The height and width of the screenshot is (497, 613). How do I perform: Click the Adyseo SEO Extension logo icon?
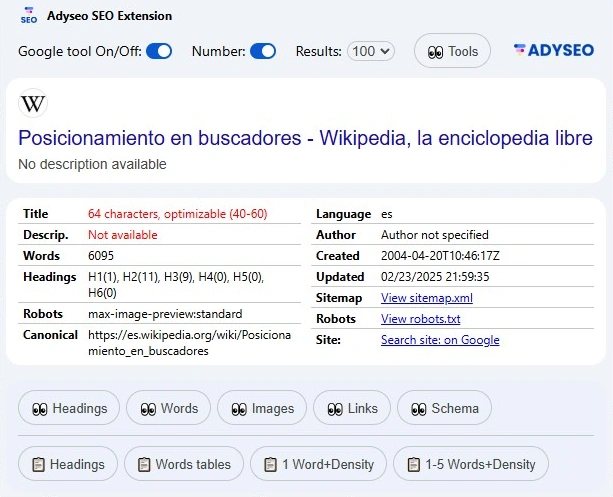[29, 16]
